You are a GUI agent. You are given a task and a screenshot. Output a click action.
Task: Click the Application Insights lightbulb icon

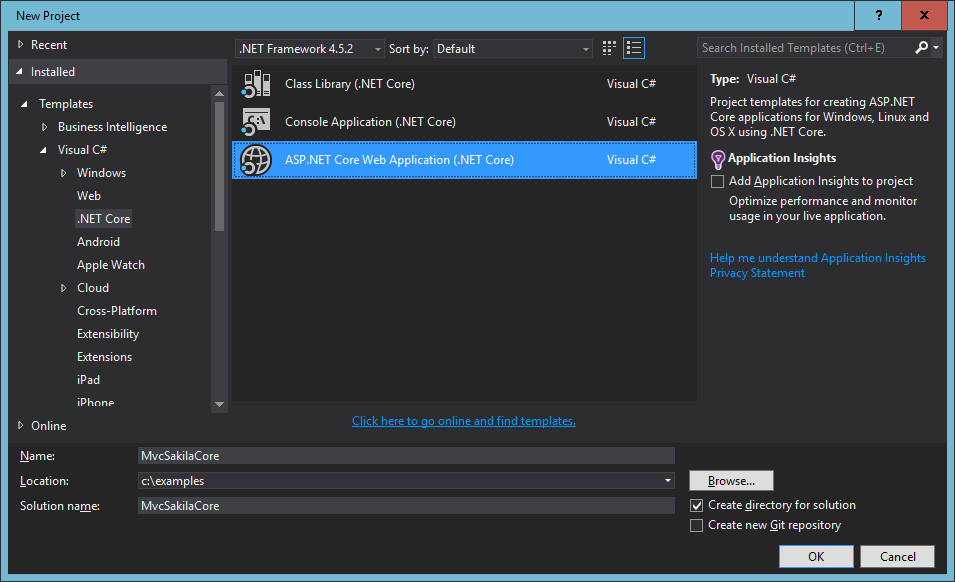[718, 160]
